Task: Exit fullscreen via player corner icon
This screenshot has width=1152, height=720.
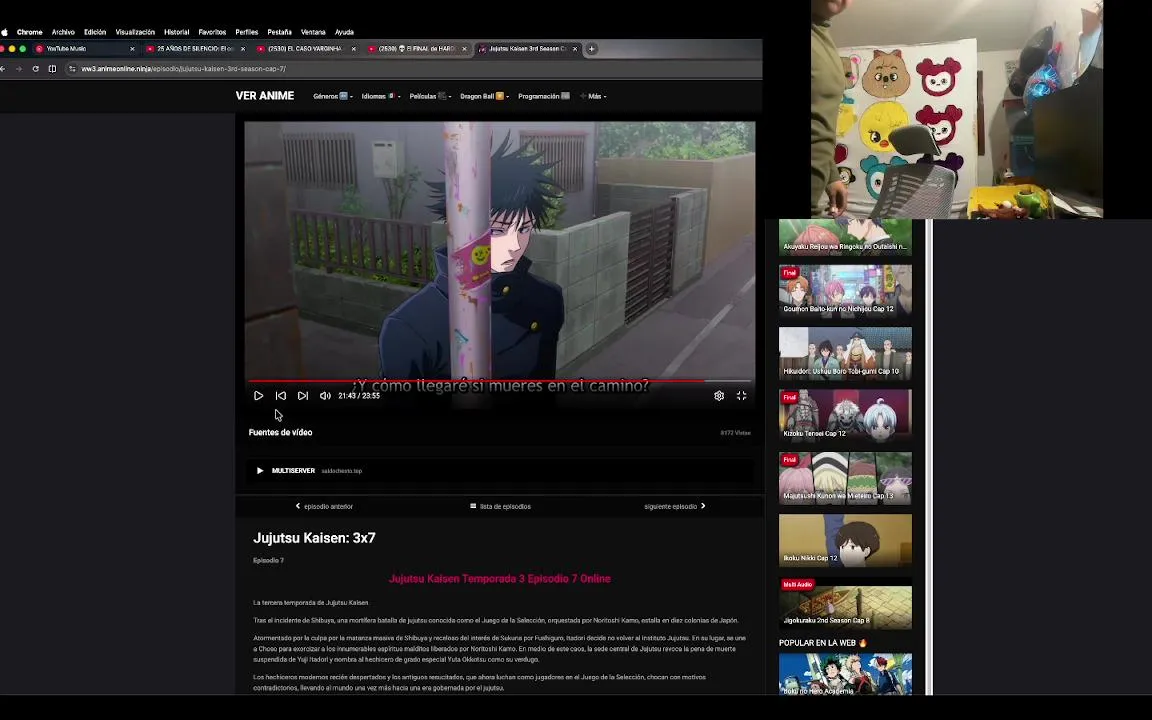Action: tap(741, 395)
